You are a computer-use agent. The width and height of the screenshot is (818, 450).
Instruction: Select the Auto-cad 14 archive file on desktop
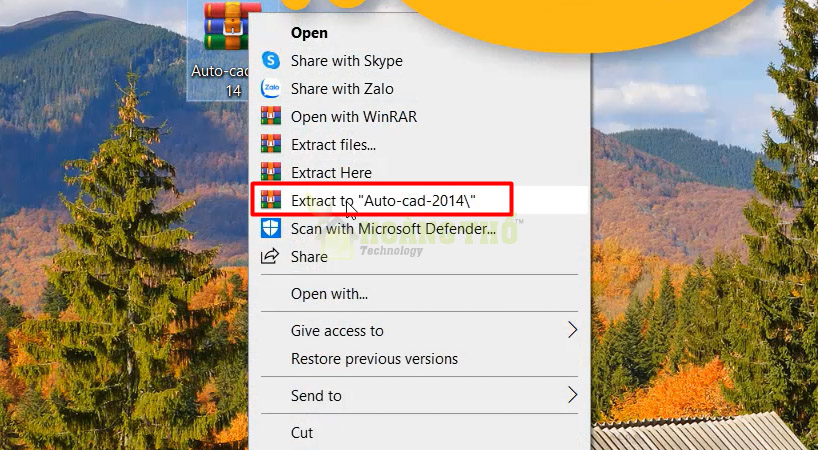tap(225, 30)
